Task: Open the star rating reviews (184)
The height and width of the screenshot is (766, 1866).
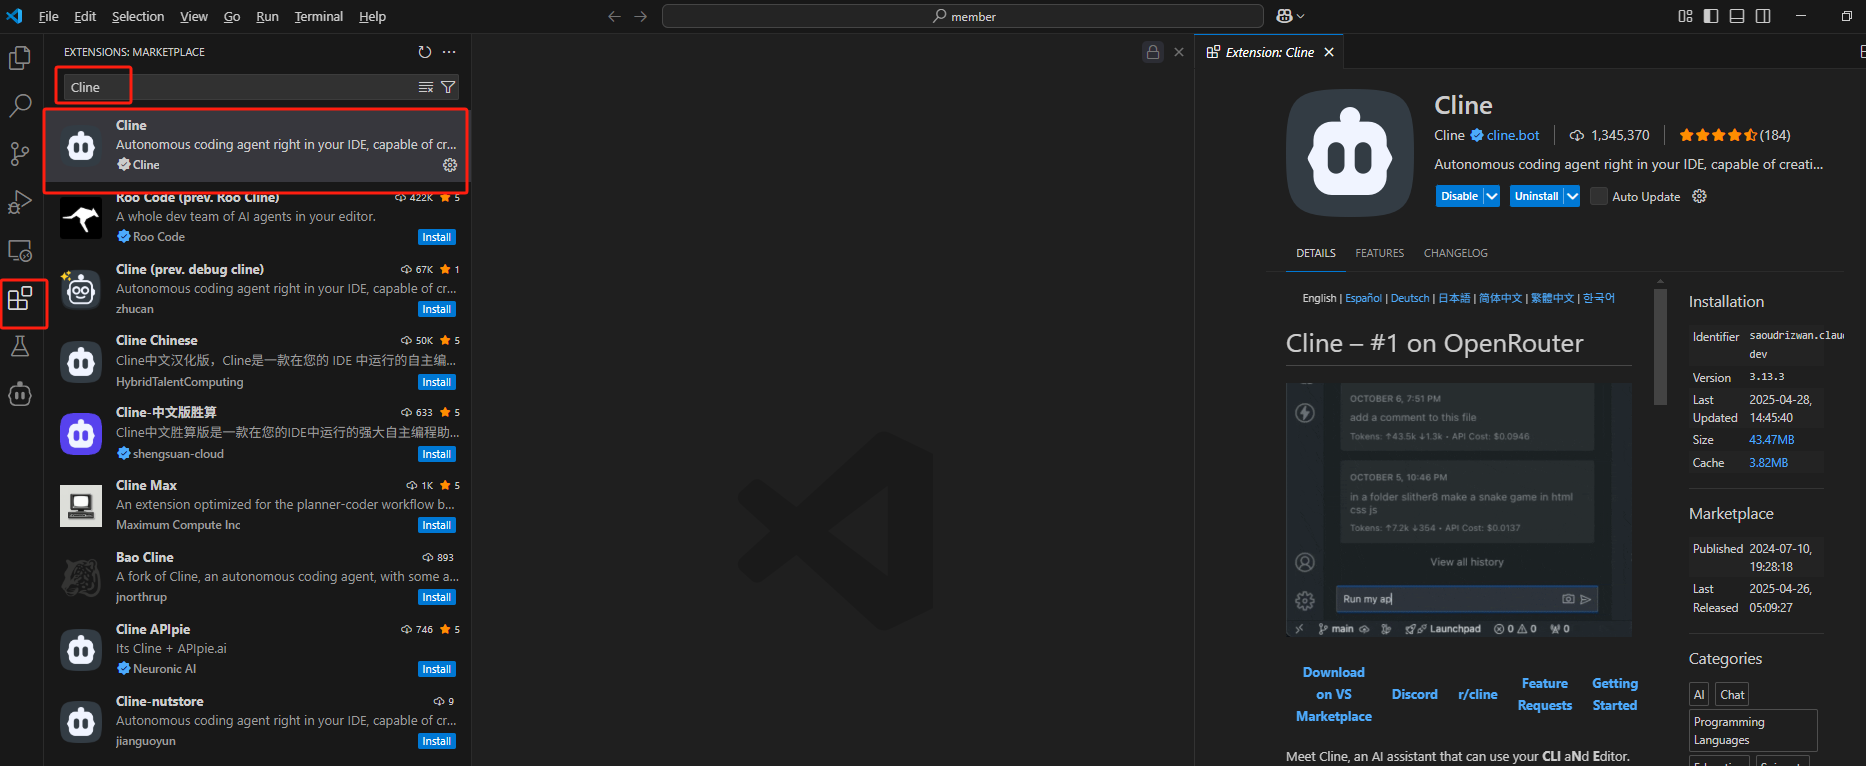Action: click(1735, 135)
